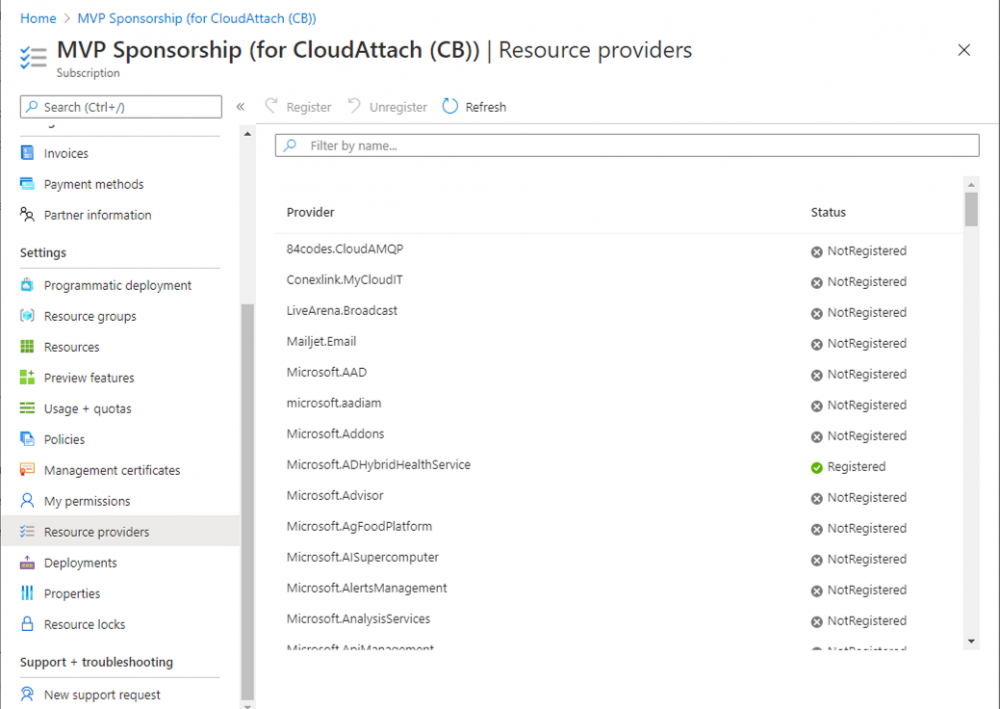The image size is (1000, 709).
Task: Click the Deployments upload icon
Action: point(27,562)
